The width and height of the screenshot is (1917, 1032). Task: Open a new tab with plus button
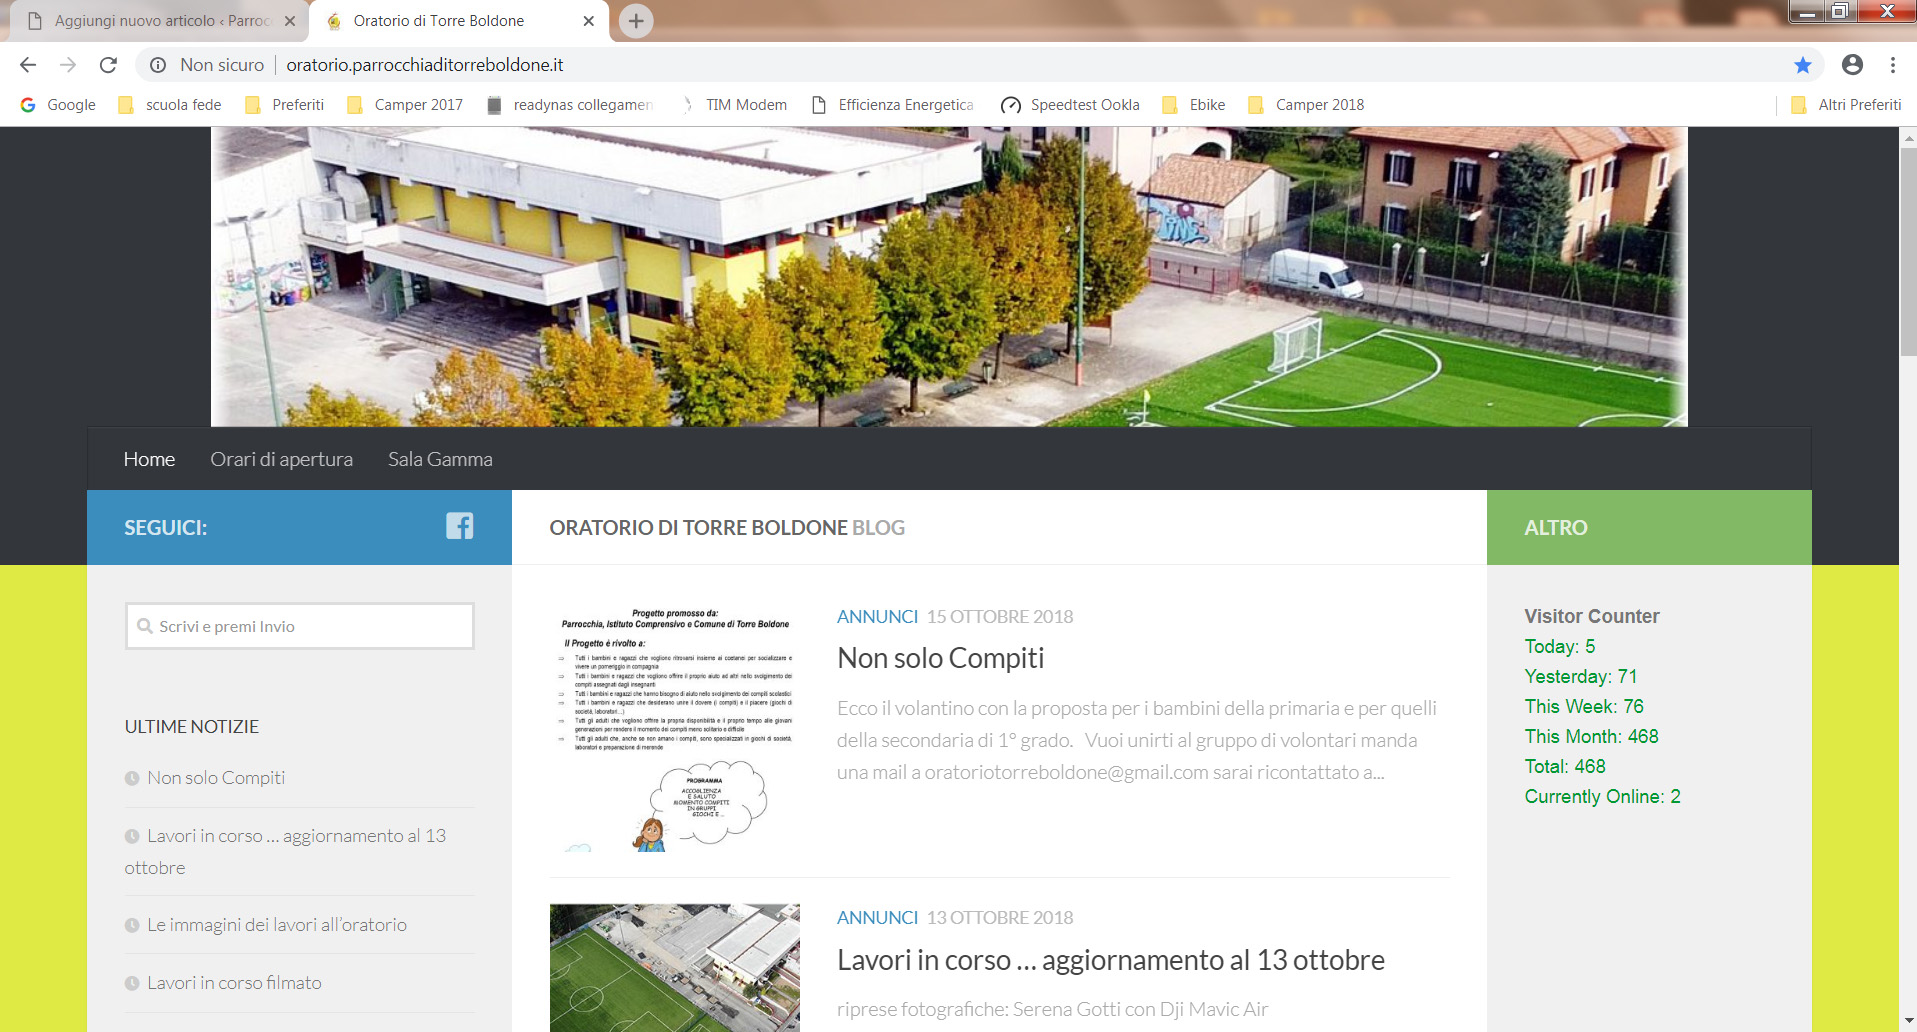point(636,21)
